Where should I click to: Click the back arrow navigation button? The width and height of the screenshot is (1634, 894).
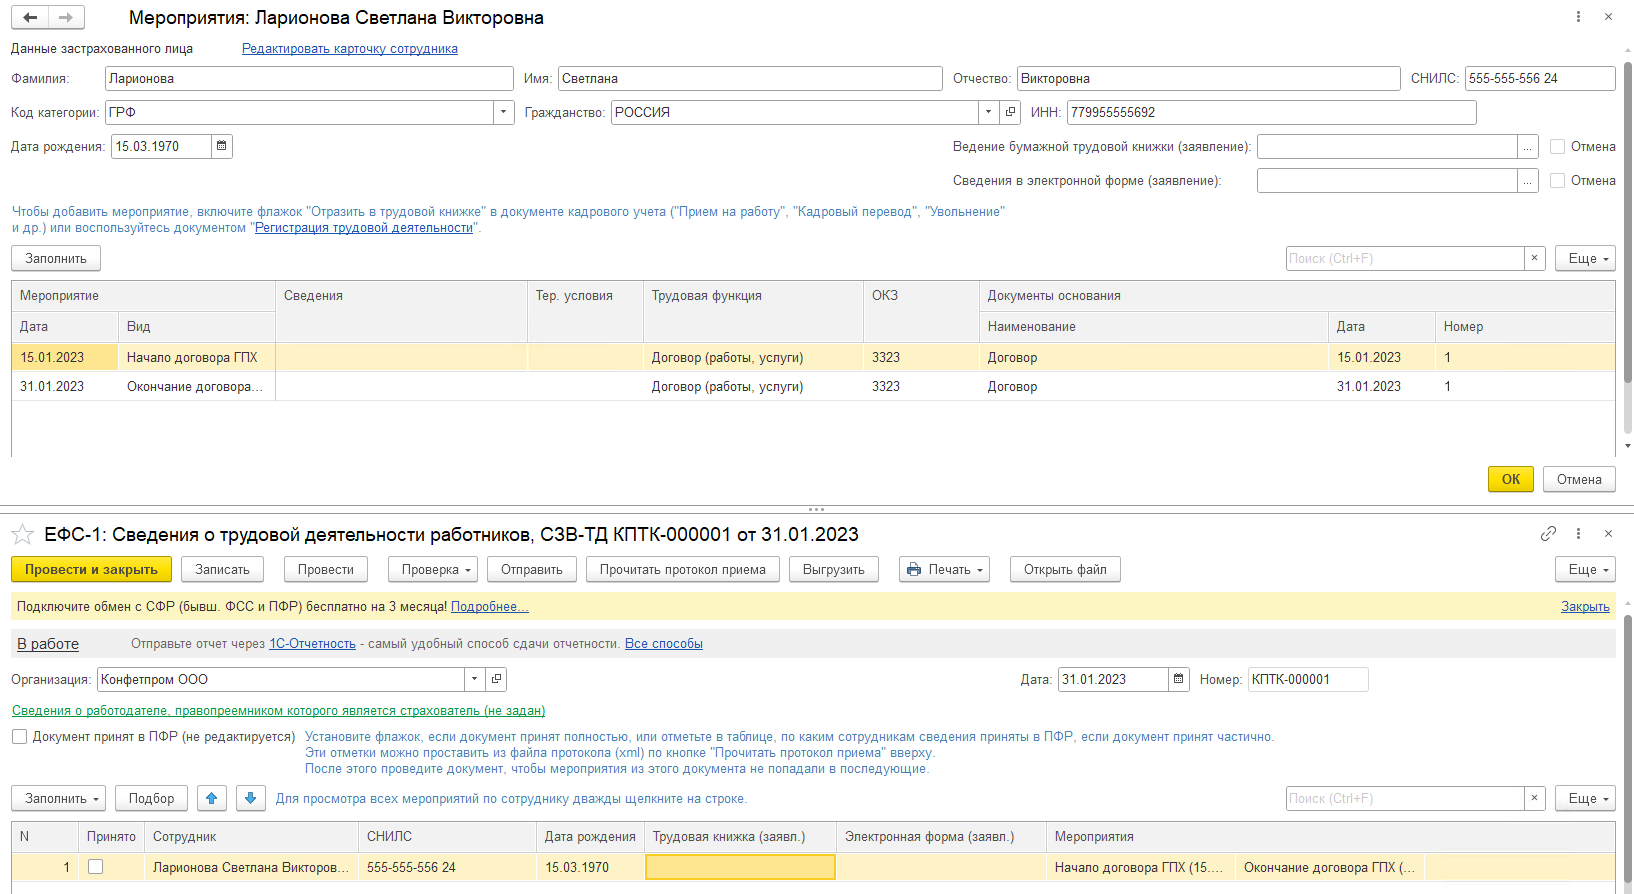pos(30,18)
